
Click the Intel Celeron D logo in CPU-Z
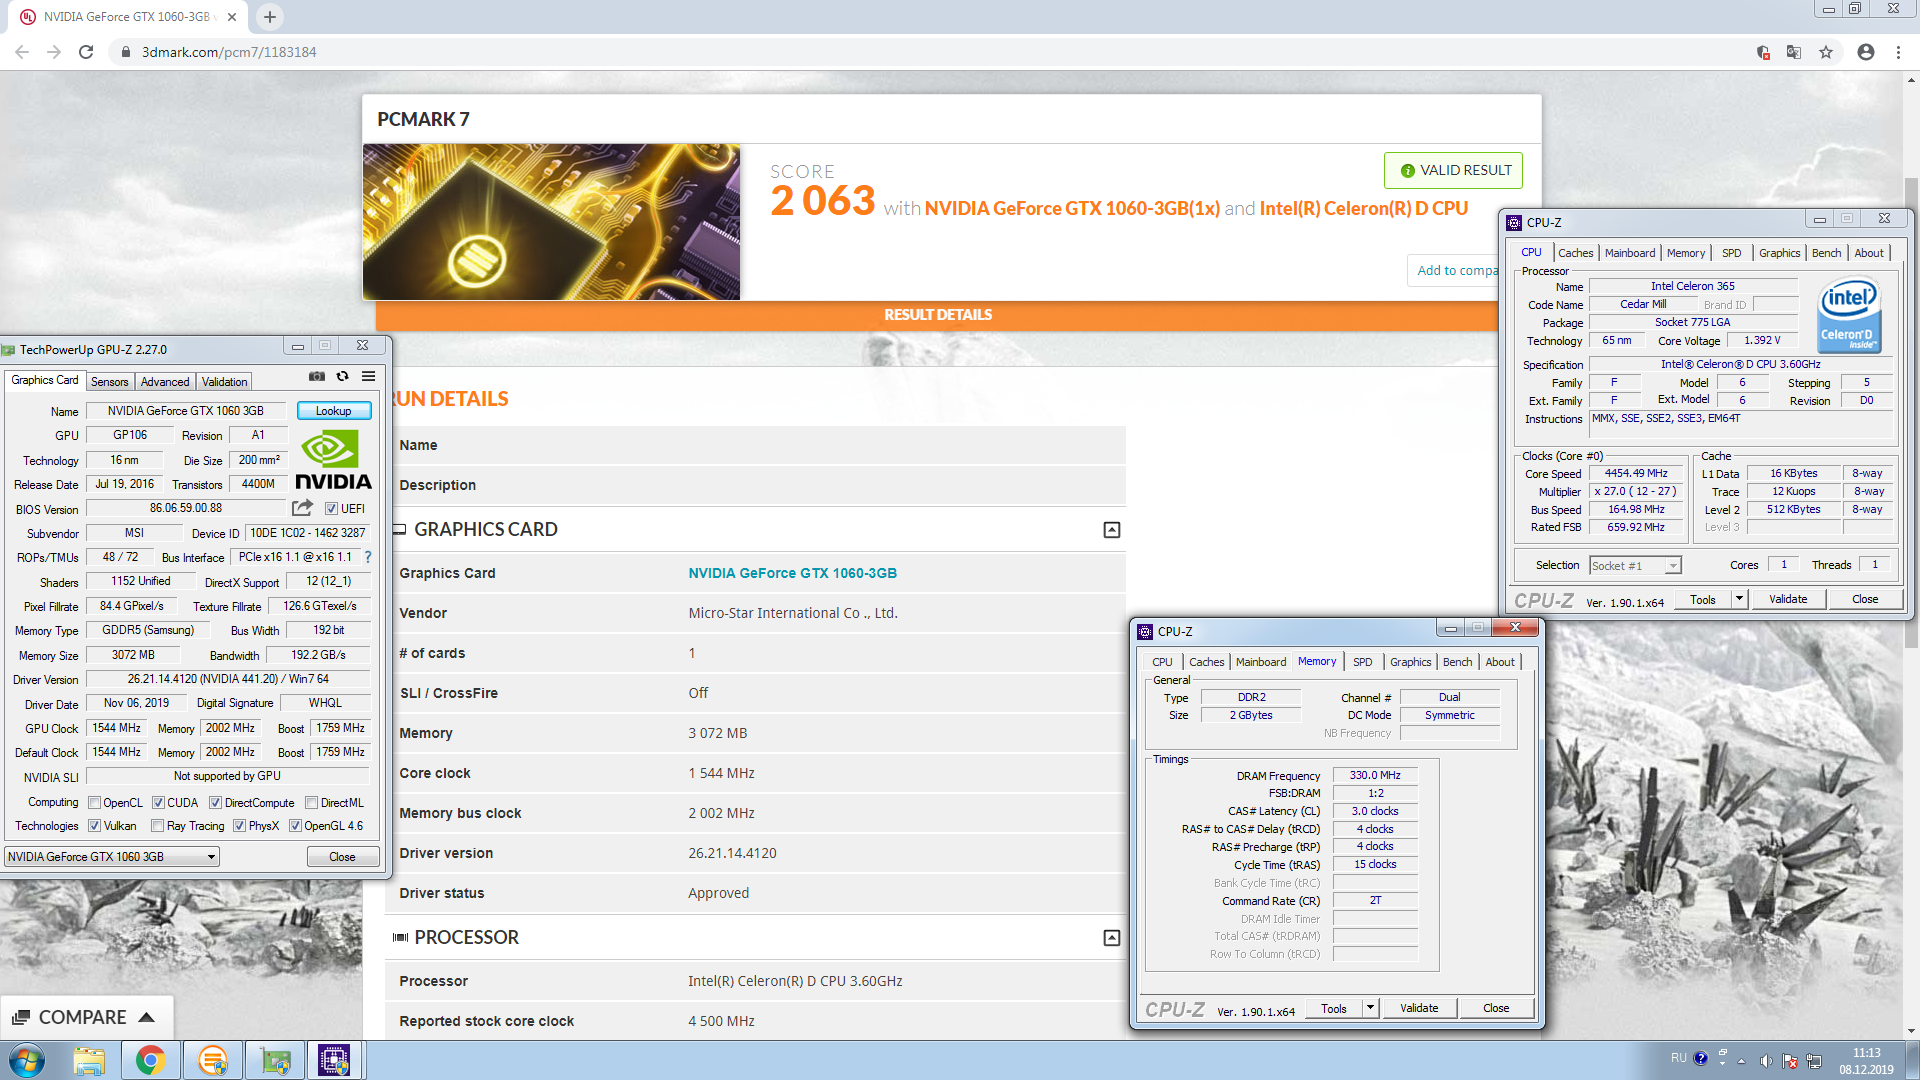(x=1849, y=315)
